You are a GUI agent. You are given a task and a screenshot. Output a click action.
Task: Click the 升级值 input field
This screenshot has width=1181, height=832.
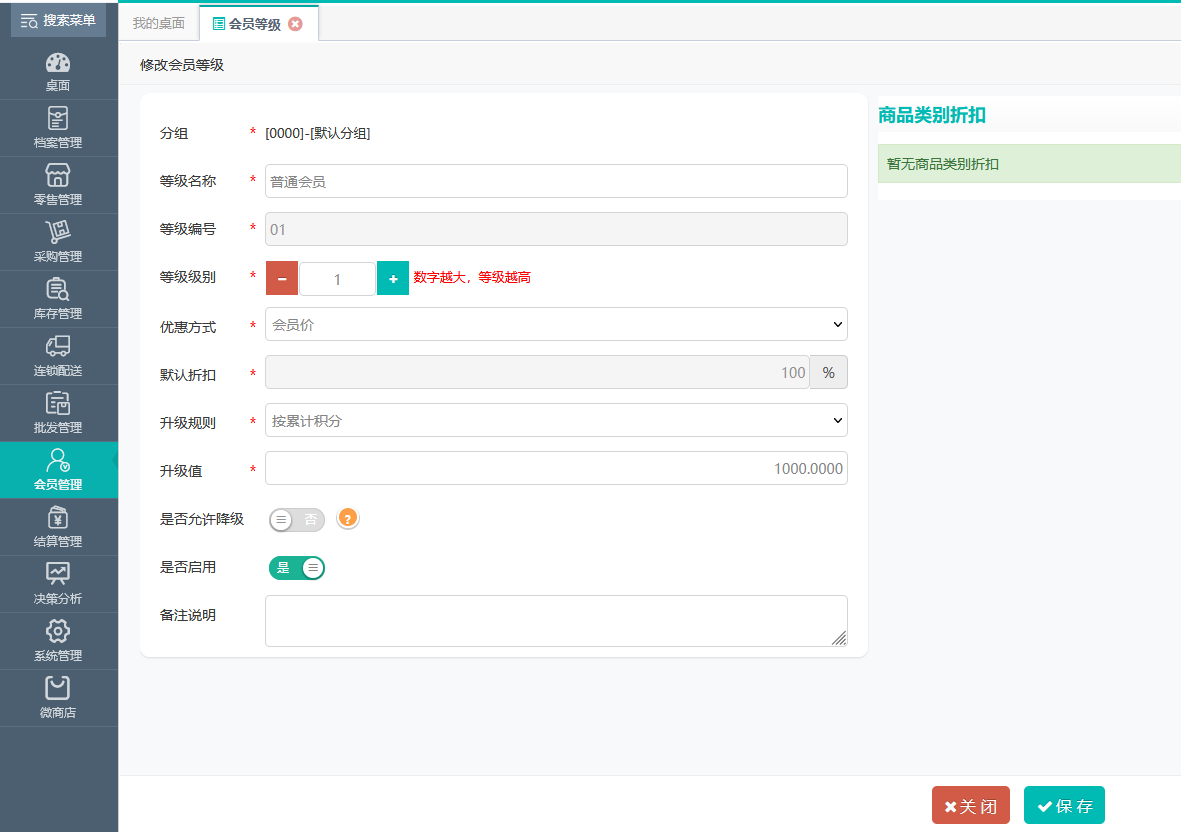(x=556, y=468)
